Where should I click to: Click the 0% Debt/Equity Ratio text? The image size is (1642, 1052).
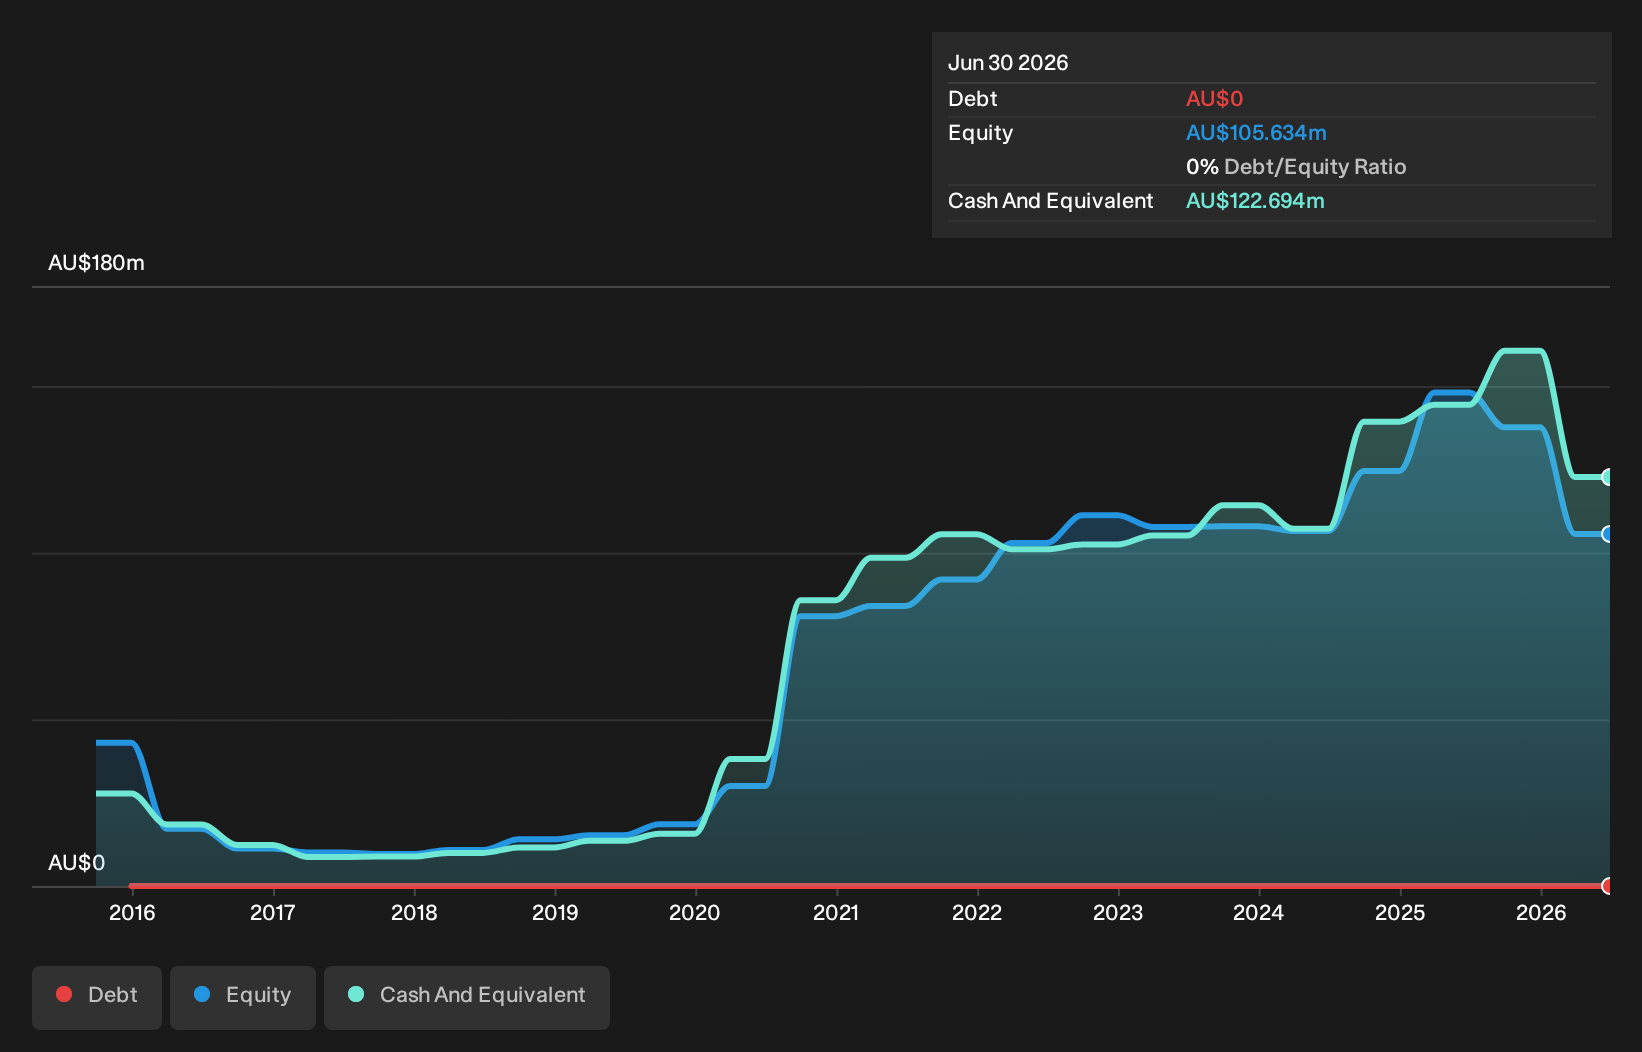pos(1296,167)
